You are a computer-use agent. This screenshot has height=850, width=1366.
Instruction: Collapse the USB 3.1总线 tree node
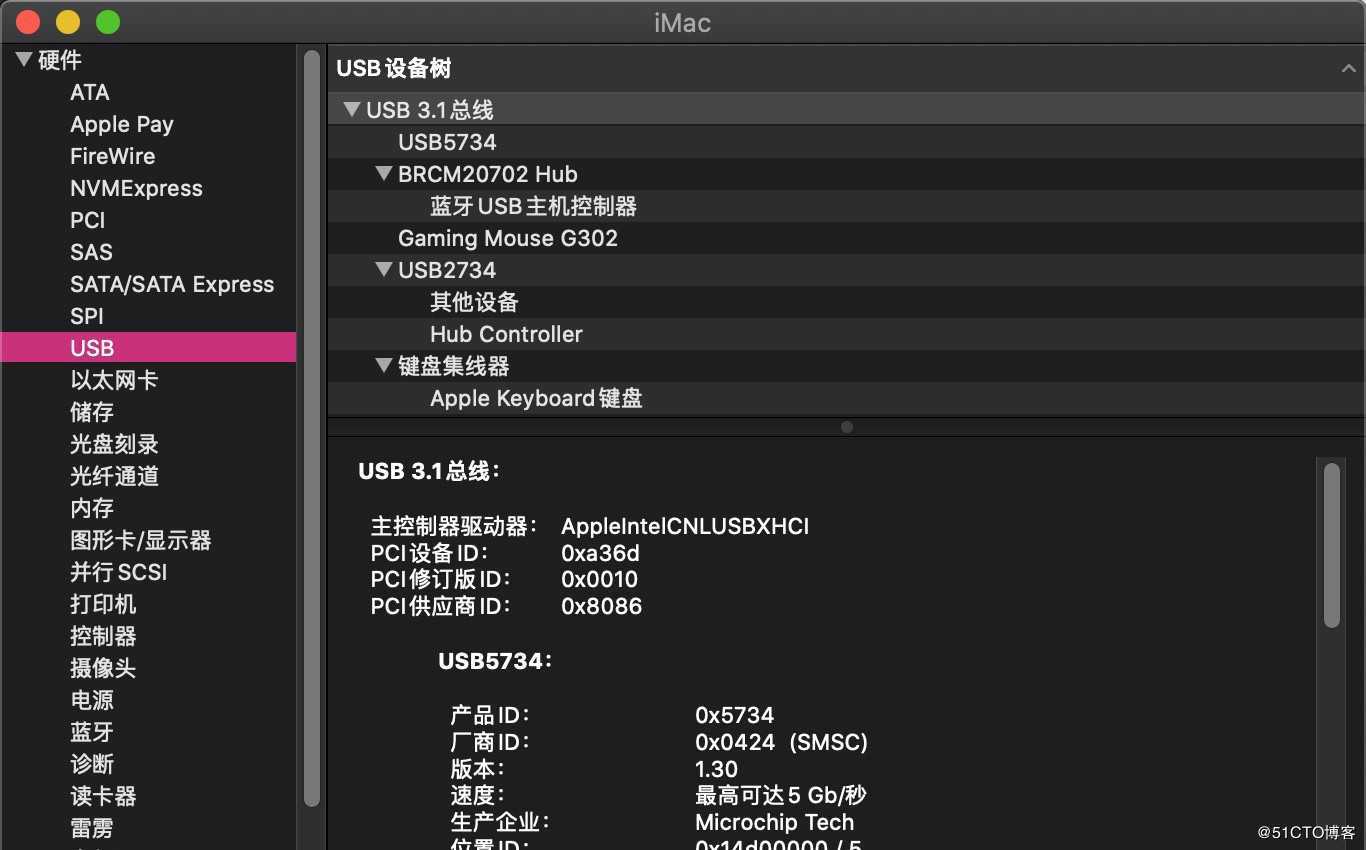[x=352, y=110]
